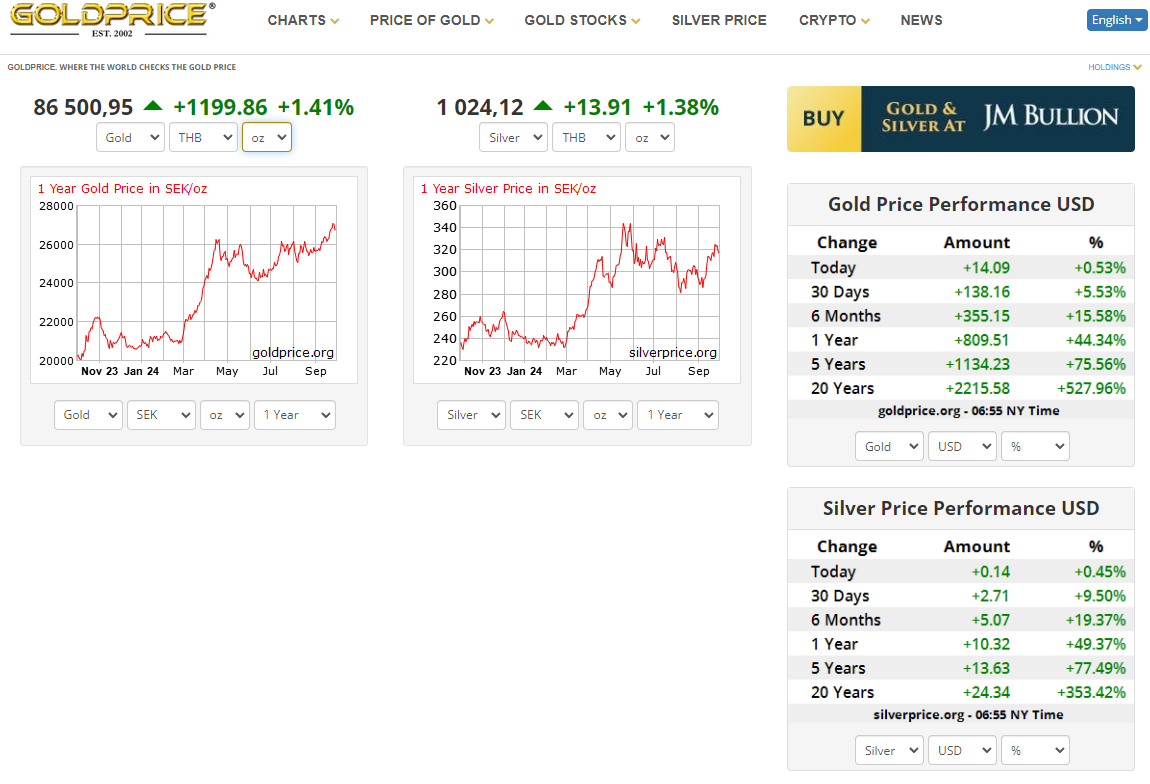Screen dimensions: 1150x784
Task: Open the Gold Stocks menu
Action: click(582, 20)
